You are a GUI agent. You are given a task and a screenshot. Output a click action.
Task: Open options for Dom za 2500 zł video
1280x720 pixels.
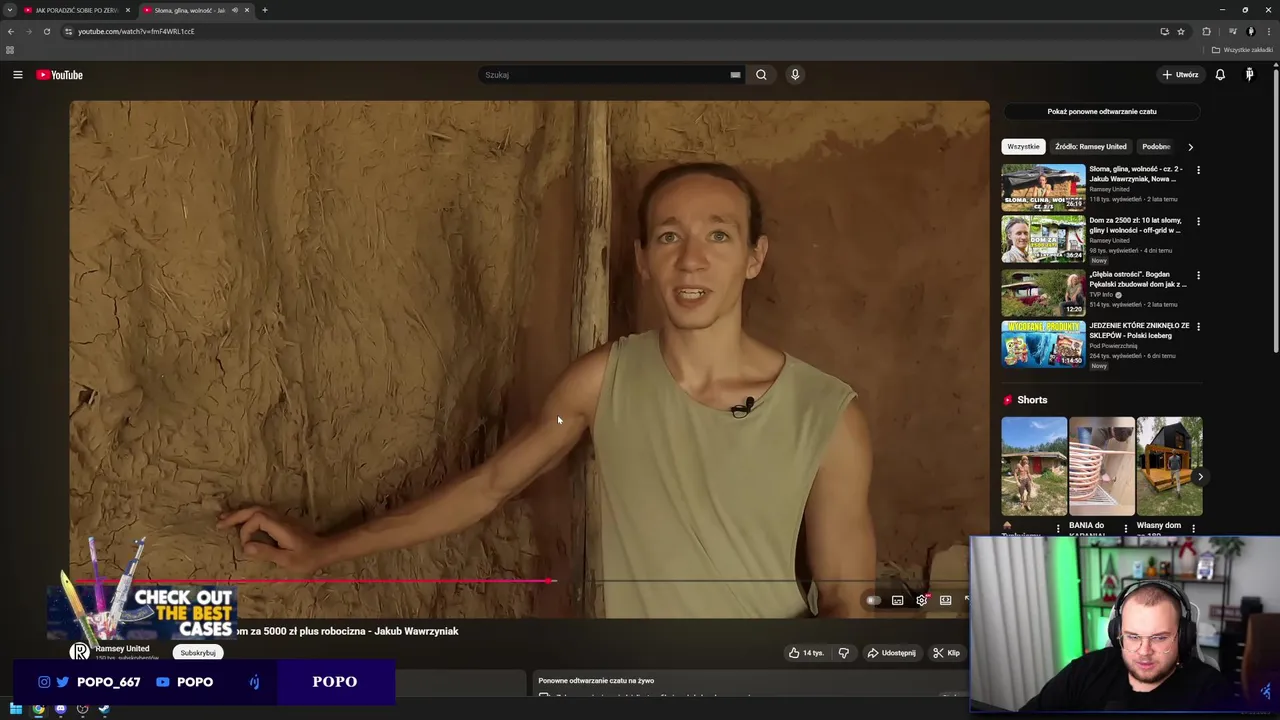pos(1198,222)
